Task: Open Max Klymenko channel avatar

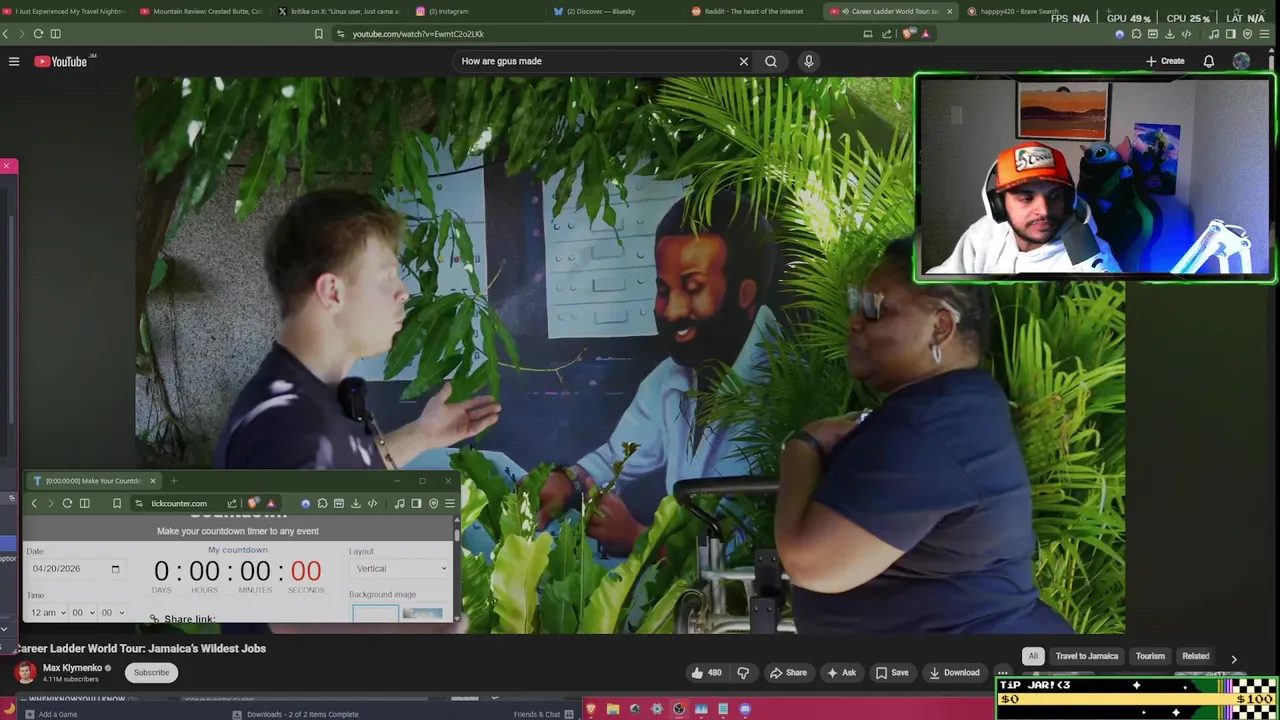Action: coord(25,672)
